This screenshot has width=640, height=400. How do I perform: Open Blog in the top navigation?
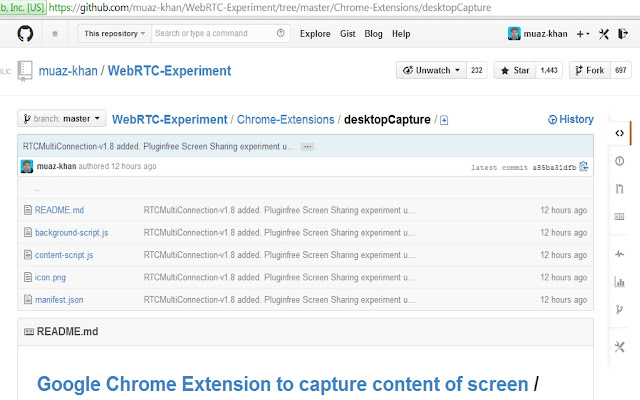tap(373, 34)
